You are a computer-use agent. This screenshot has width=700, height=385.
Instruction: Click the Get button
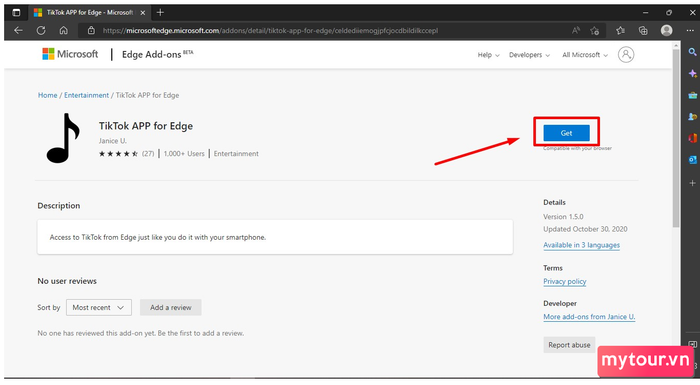(566, 133)
